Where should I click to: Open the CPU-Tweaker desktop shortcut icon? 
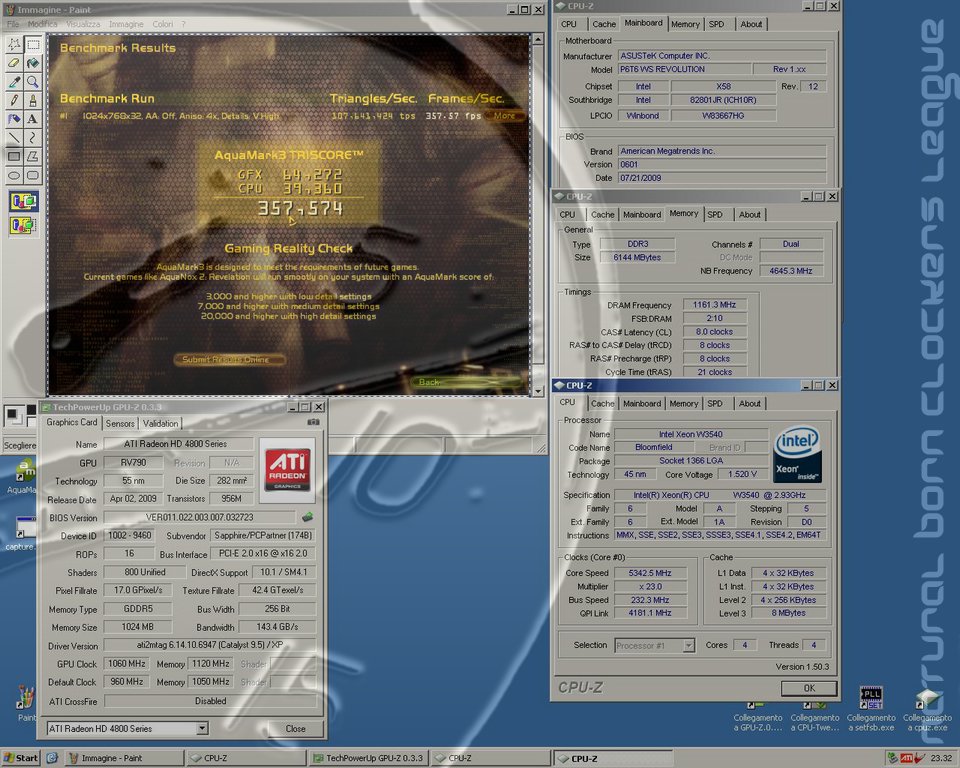point(814,717)
